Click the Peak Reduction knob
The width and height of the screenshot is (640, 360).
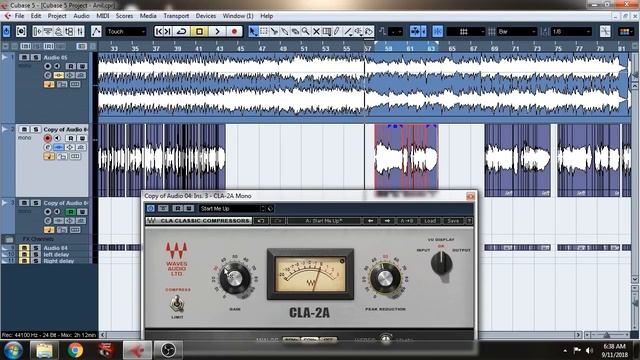point(384,278)
